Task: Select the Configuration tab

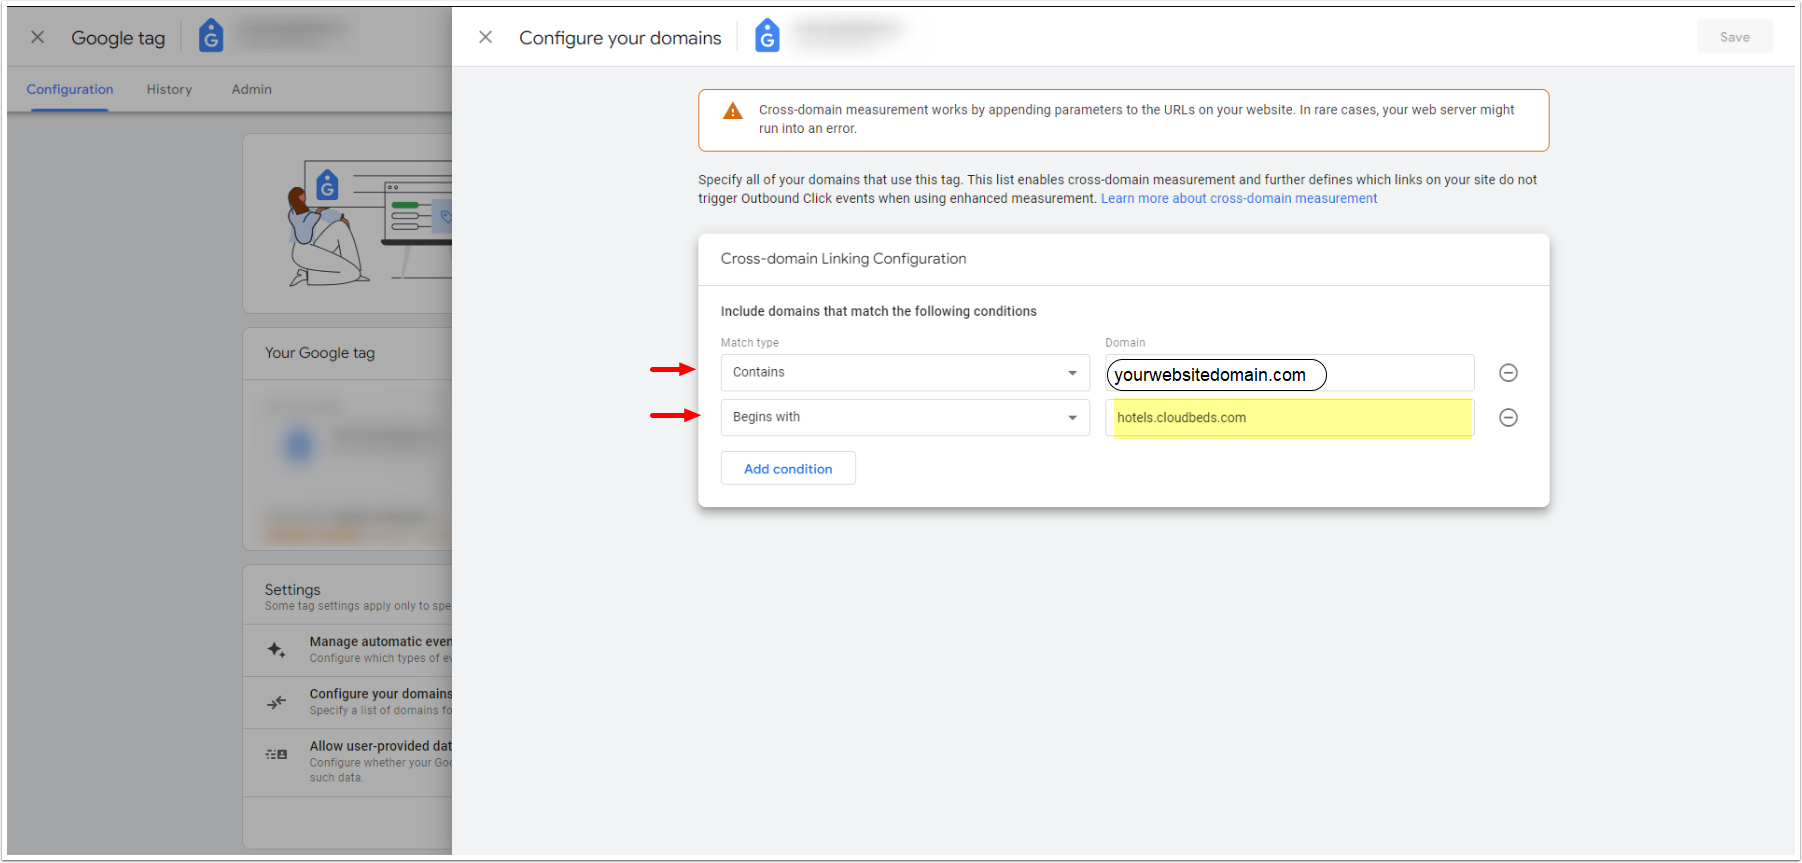Action: pyautogui.click(x=70, y=90)
